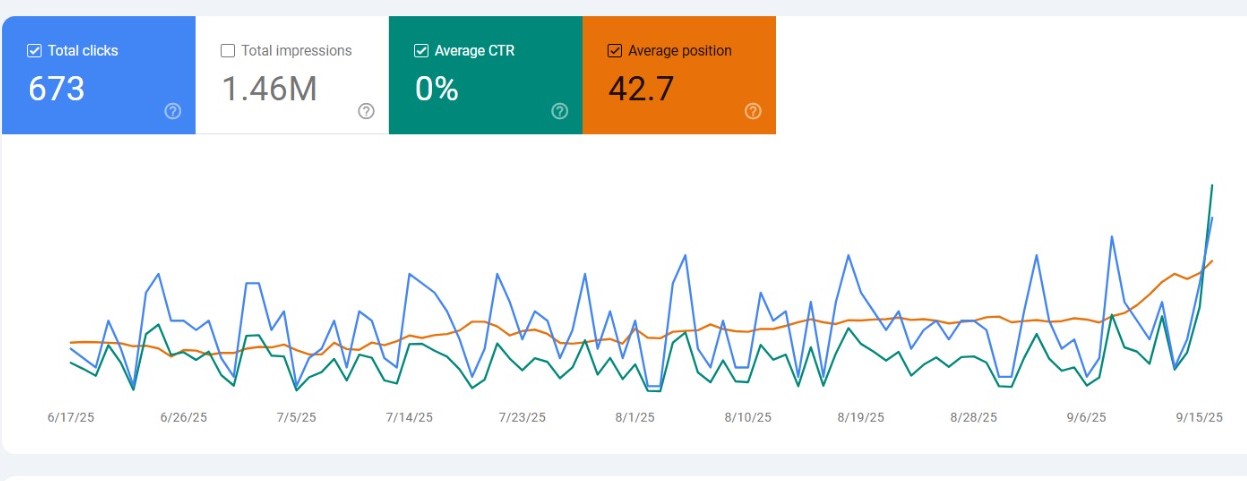Click green CTR line's highest peak at right
The image size is (1247, 481).
pos(1212,185)
